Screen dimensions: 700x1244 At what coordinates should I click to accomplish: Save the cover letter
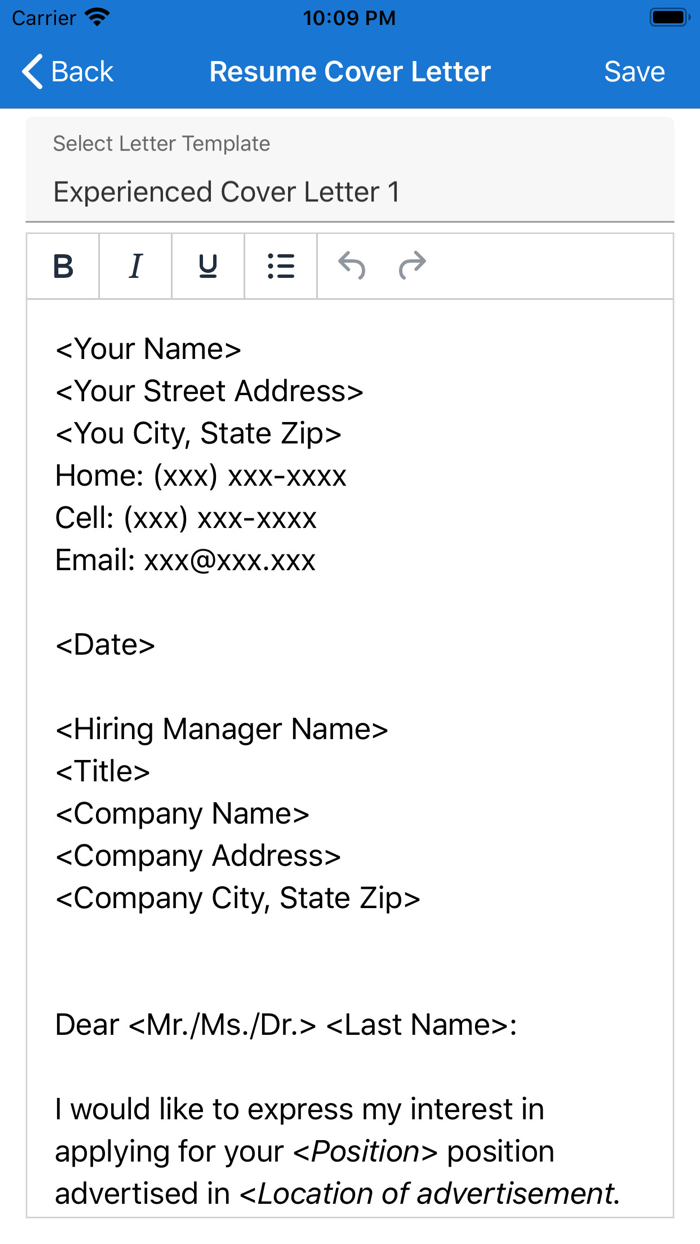[634, 71]
